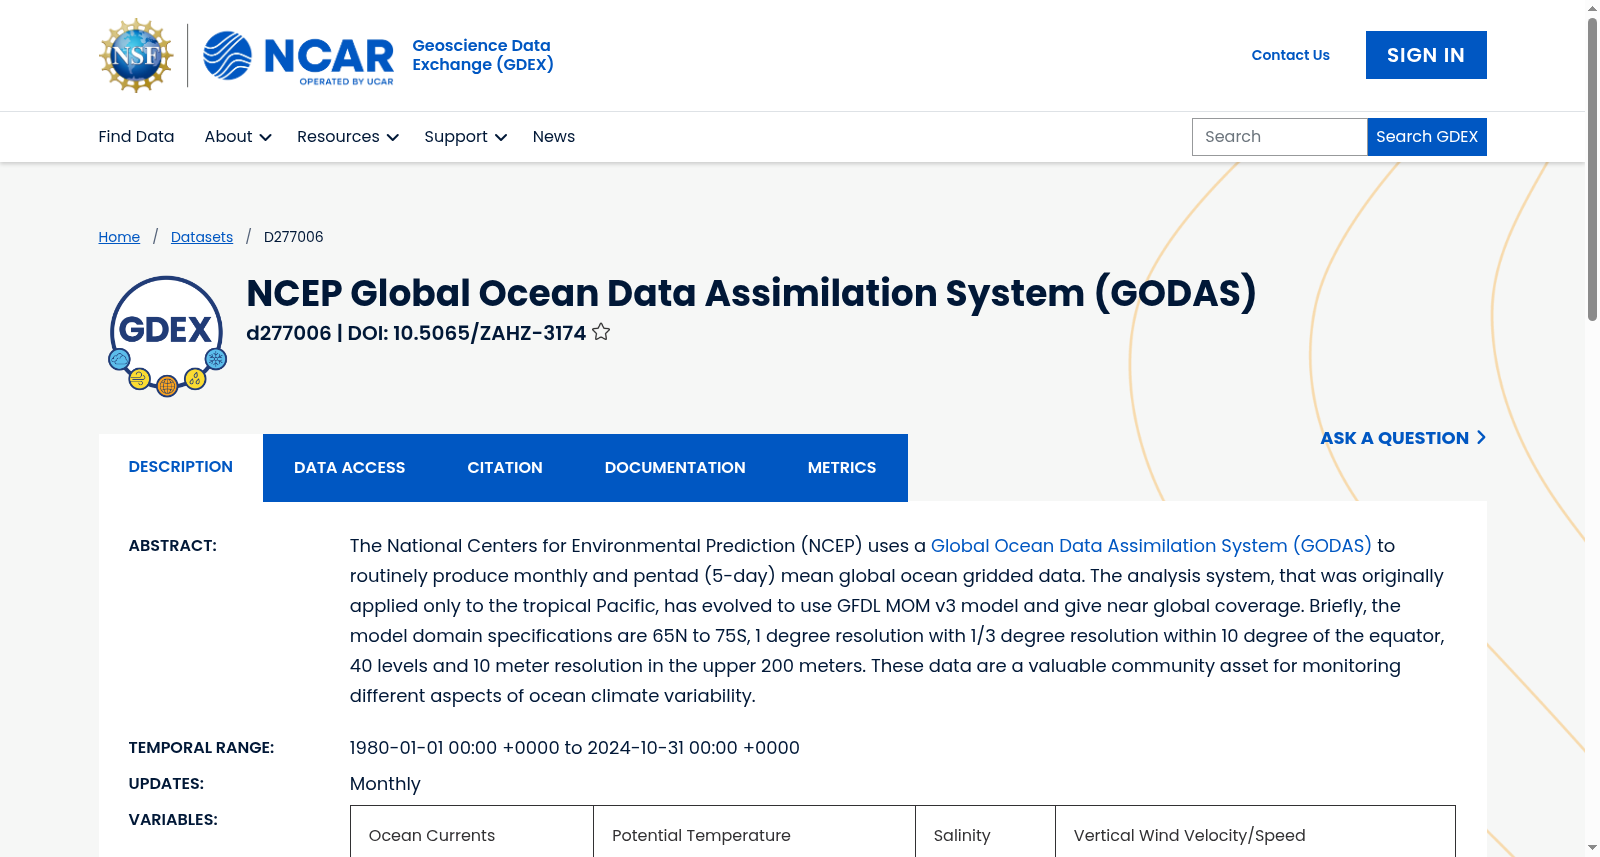The width and height of the screenshot is (1600, 857).
Task: Click the temporal range value text
Action: coord(574,748)
